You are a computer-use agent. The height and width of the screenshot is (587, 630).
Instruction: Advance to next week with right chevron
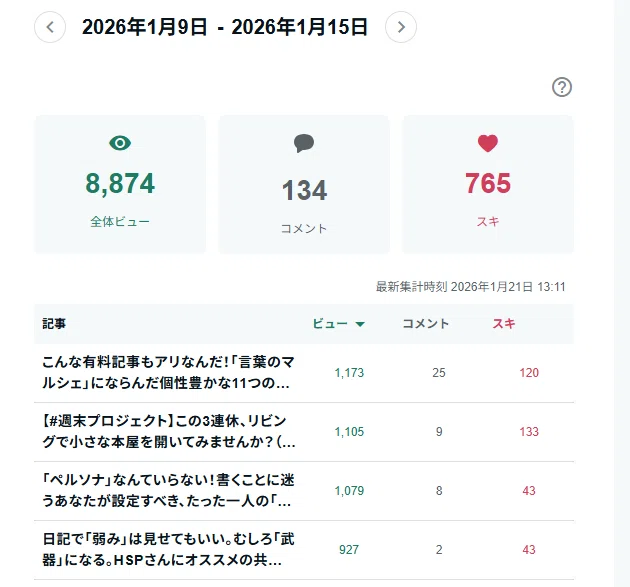tap(401, 27)
